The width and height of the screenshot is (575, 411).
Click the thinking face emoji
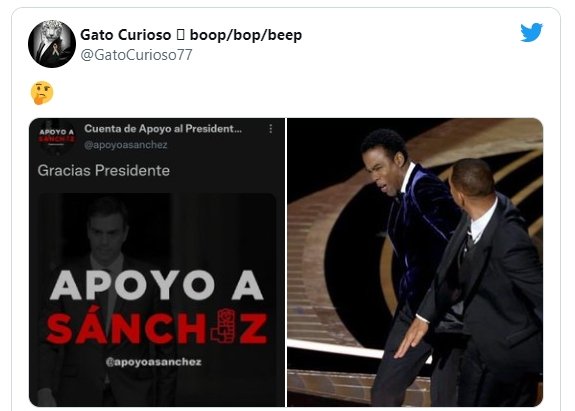click(42, 93)
